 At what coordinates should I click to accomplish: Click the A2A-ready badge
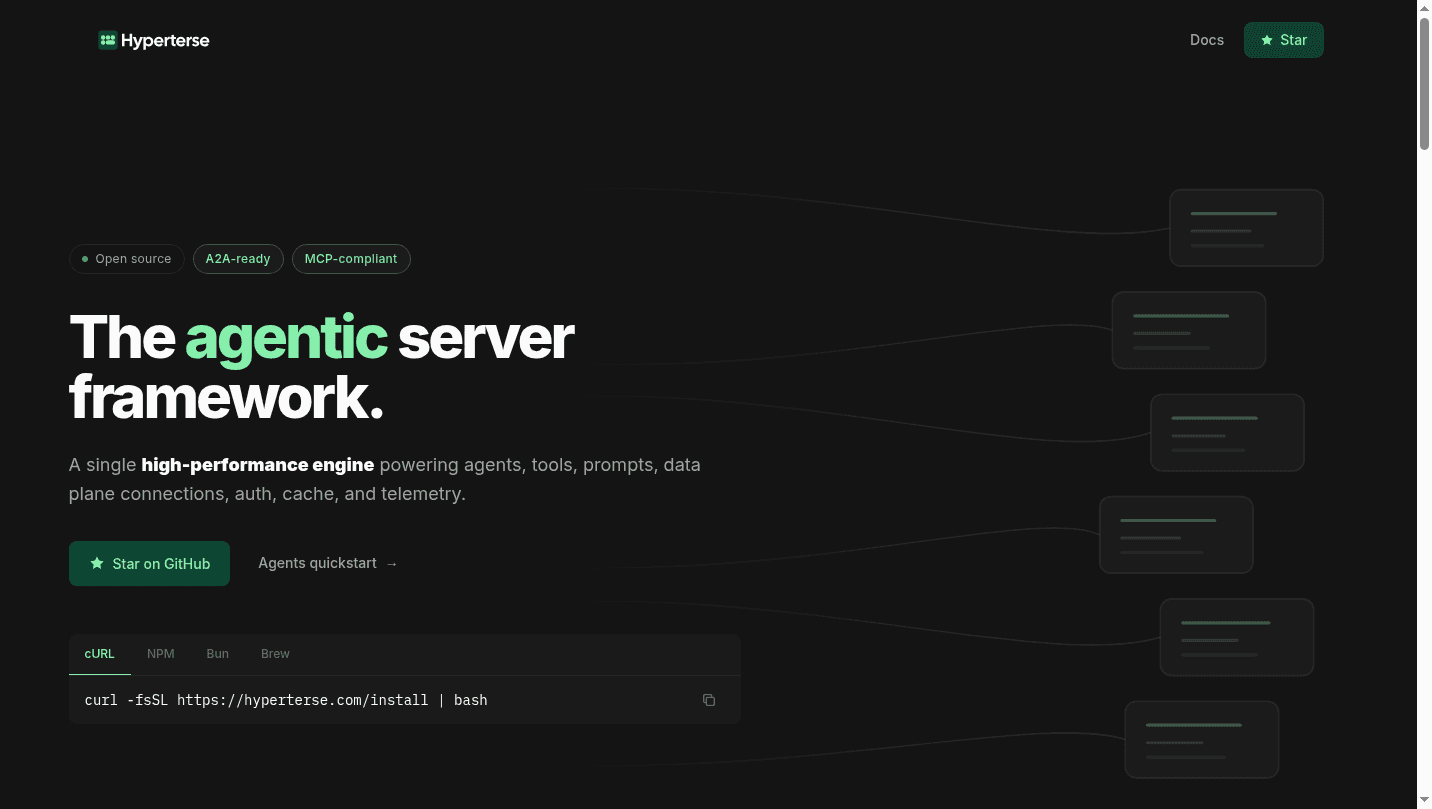pyautogui.click(x=238, y=259)
